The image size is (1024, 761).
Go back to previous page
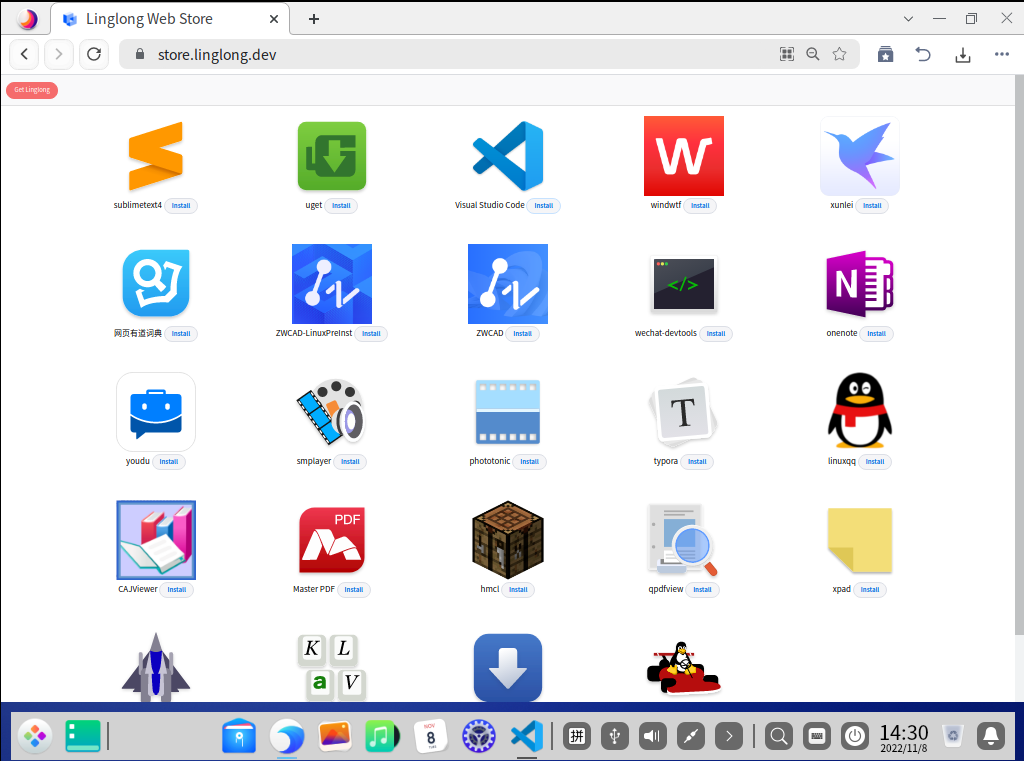24,54
